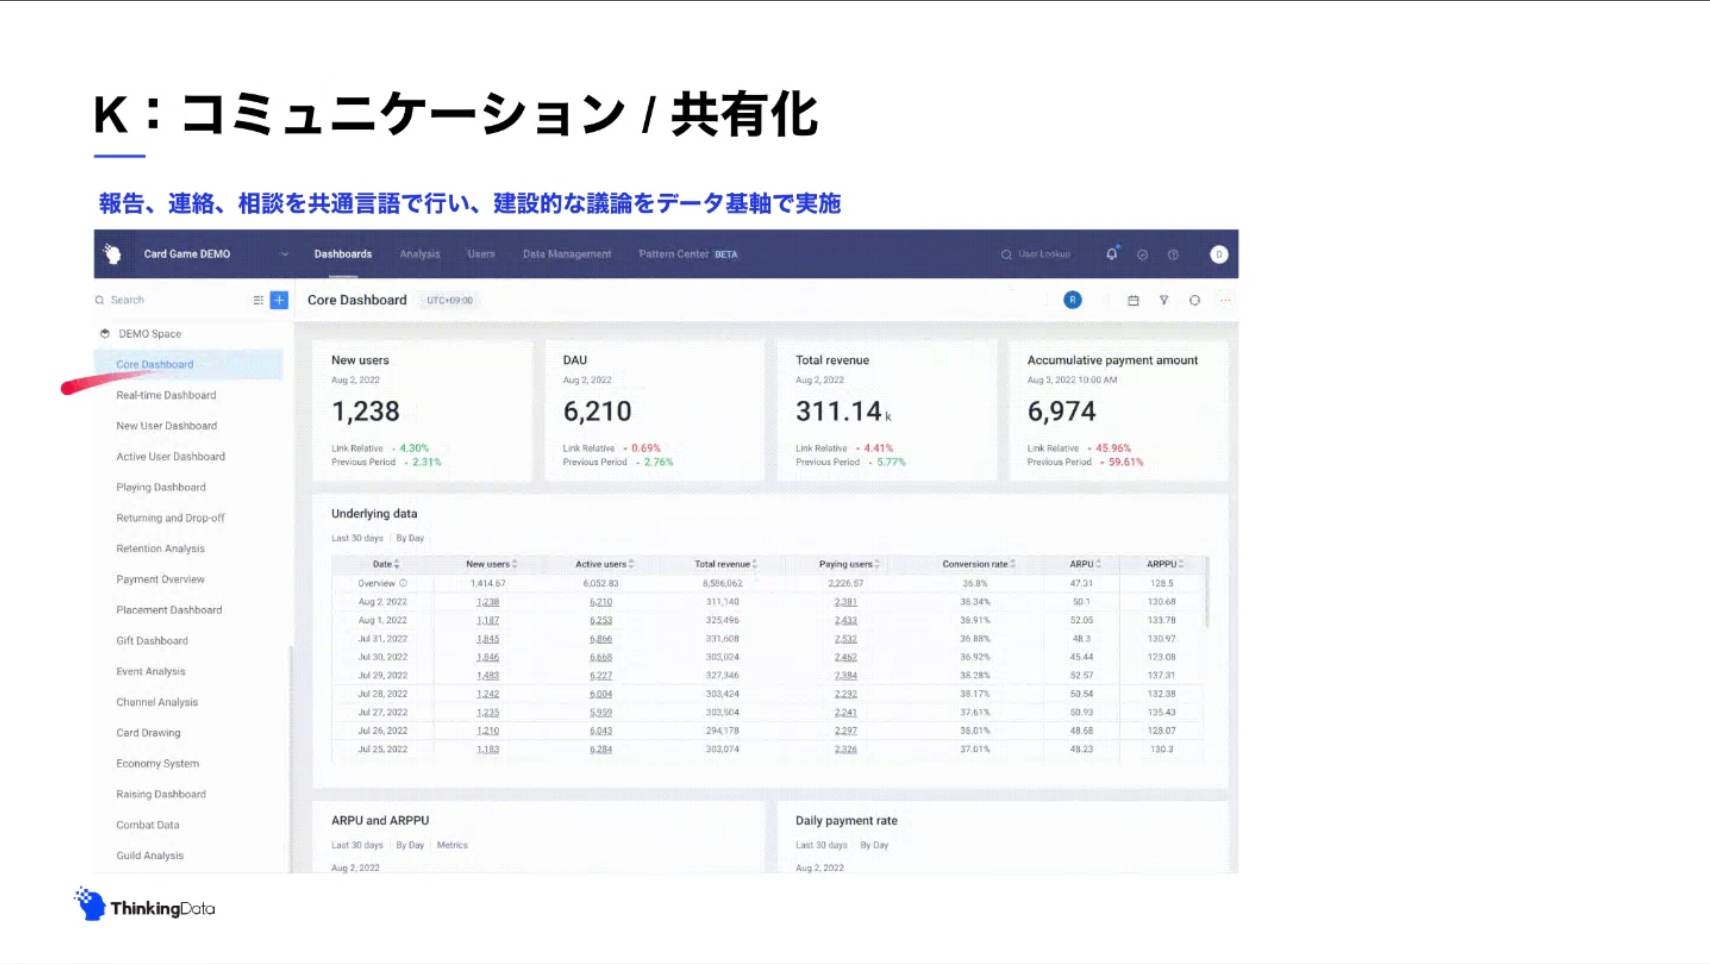Open Event Analysis dashboard
The width and height of the screenshot is (1710, 964).
[150, 672]
